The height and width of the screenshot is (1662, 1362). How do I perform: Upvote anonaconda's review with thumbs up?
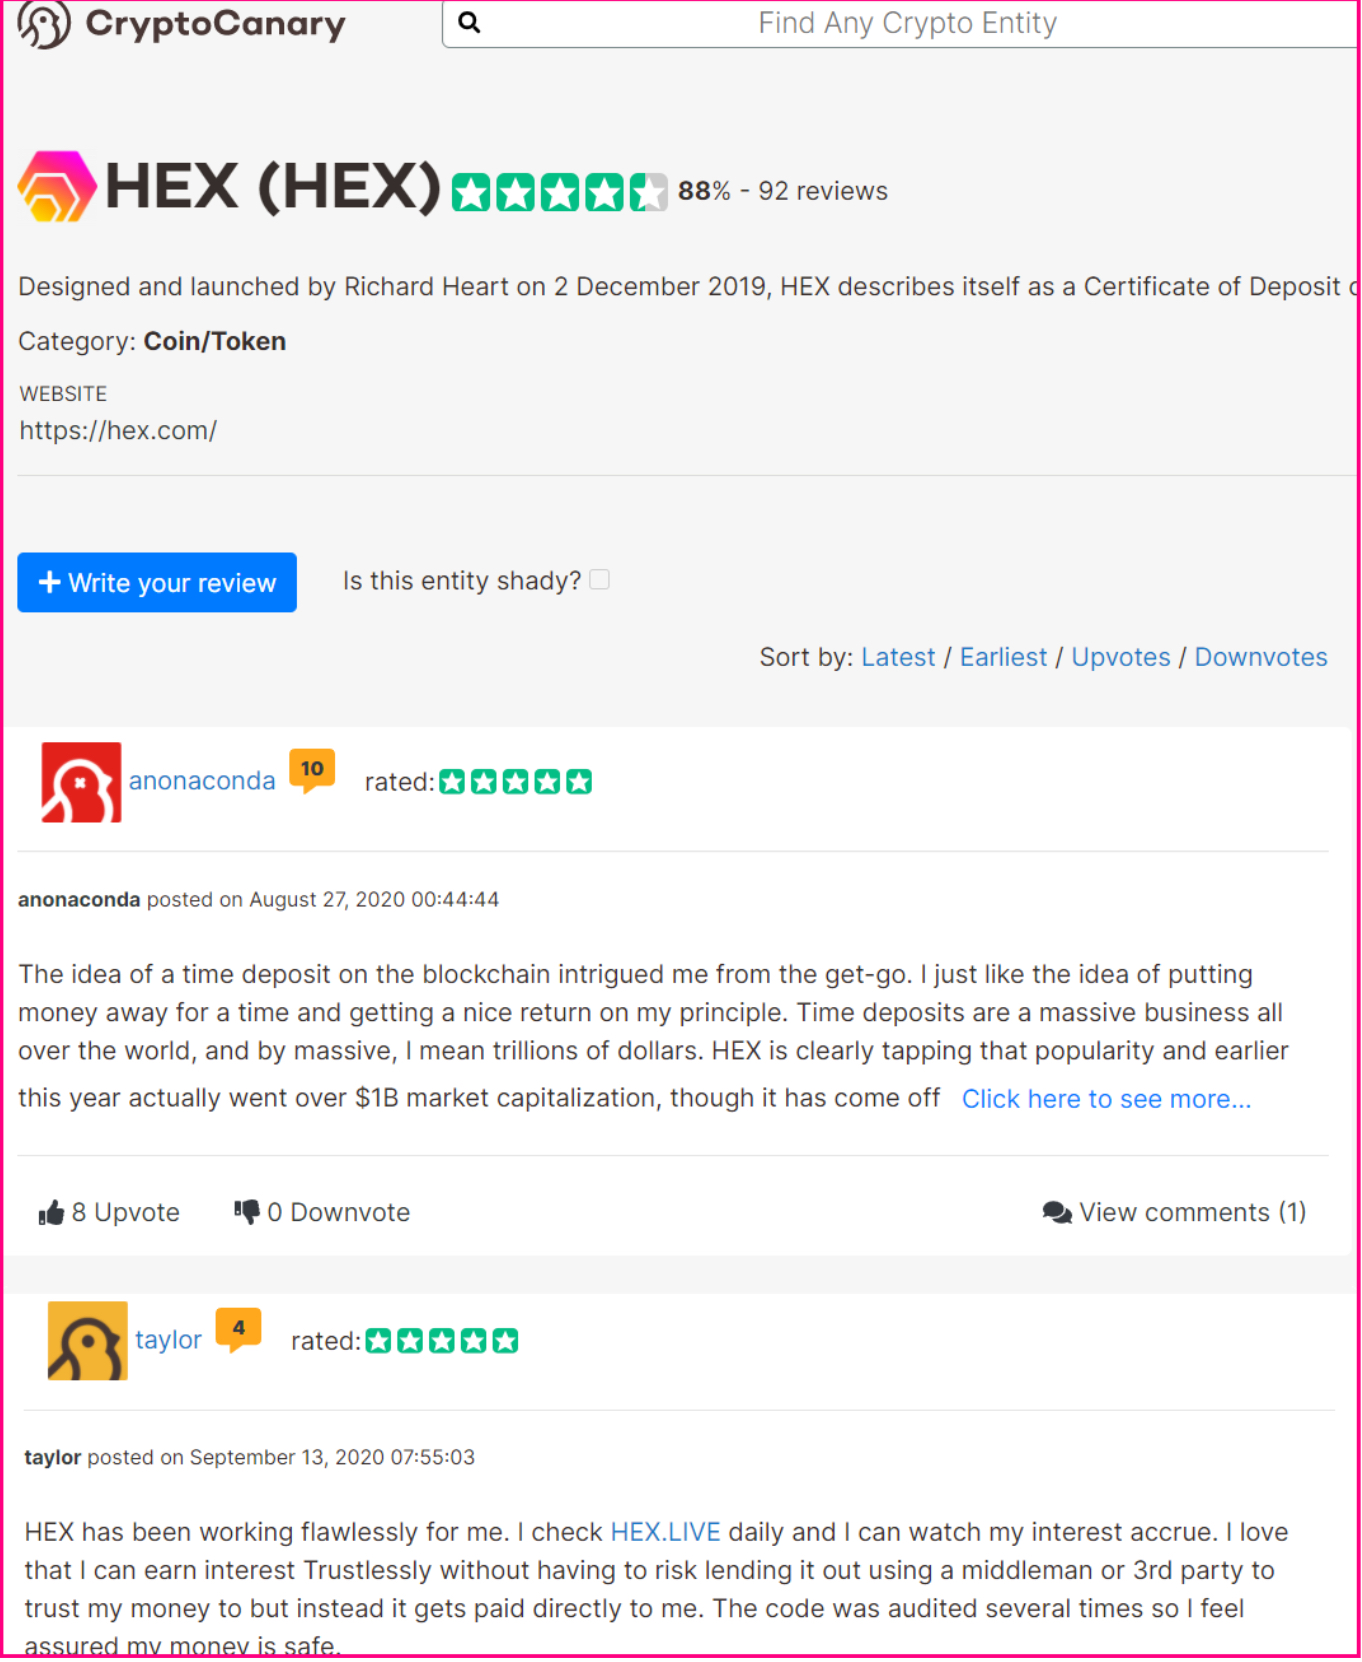pyautogui.click(x=51, y=1215)
